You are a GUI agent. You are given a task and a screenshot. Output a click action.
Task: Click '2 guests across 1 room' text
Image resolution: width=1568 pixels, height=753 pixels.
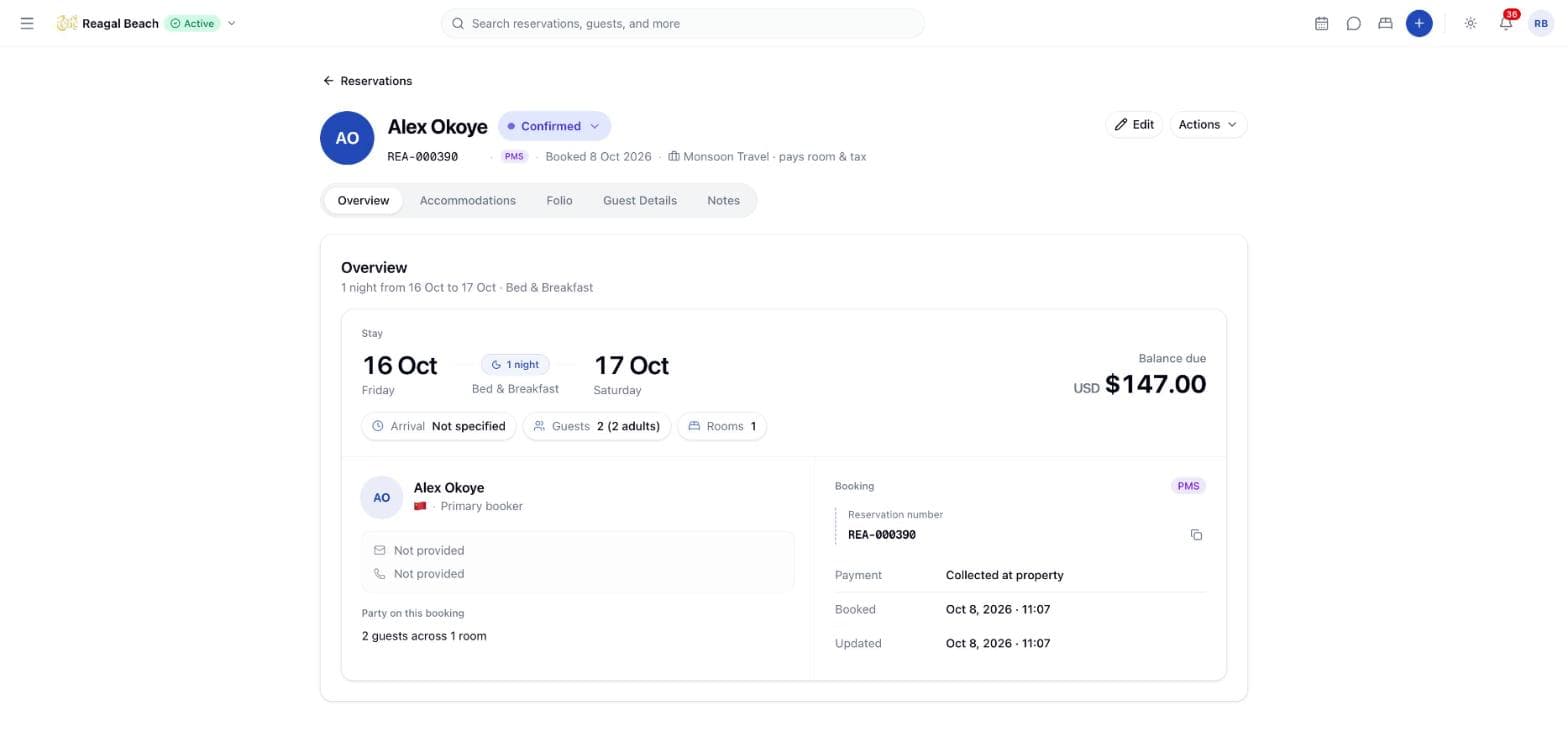[424, 636]
